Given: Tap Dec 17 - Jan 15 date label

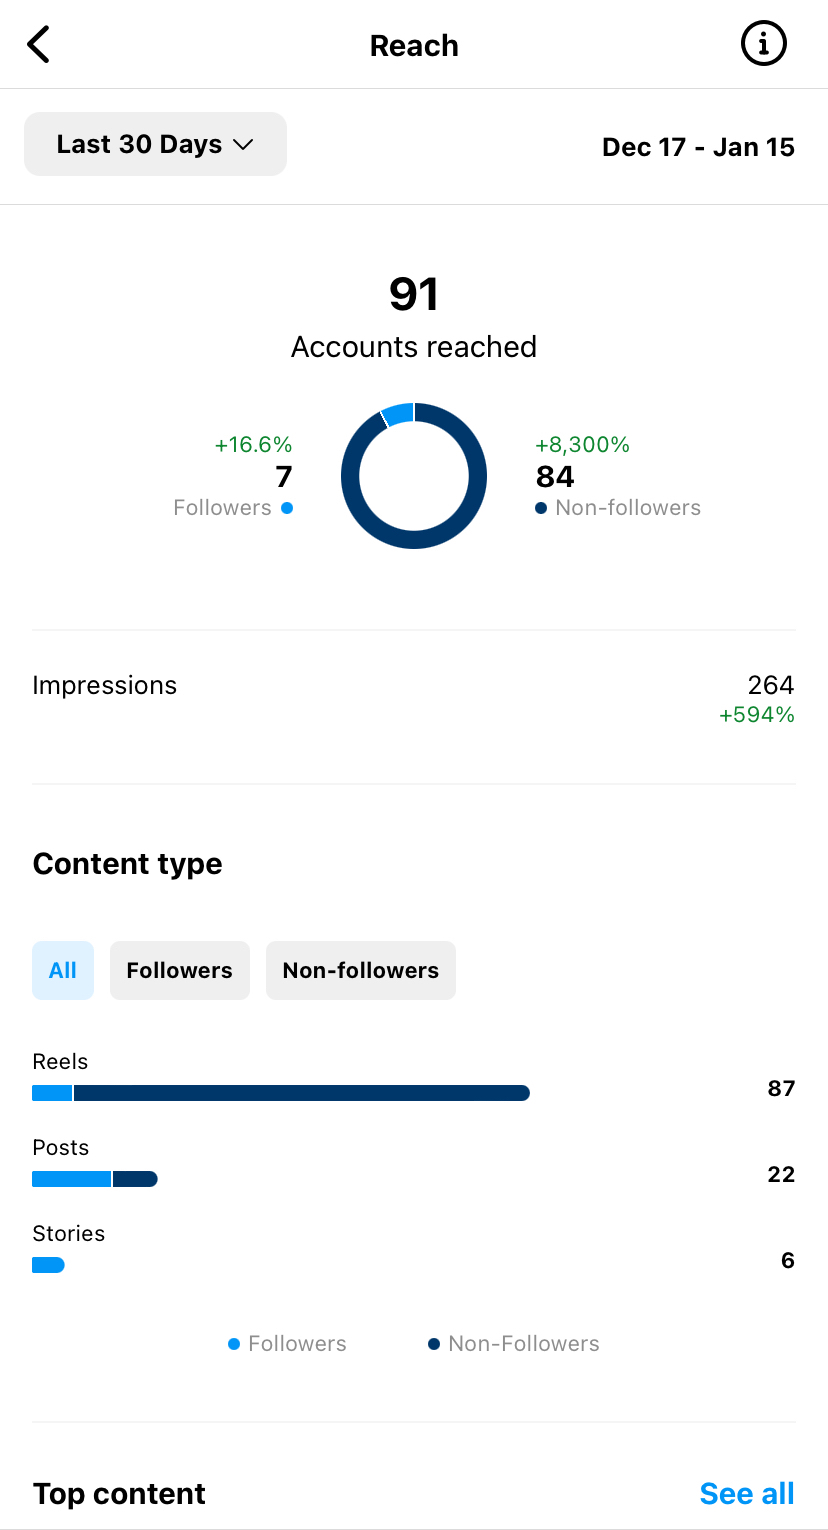Looking at the screenshot, I should [698, 147].
